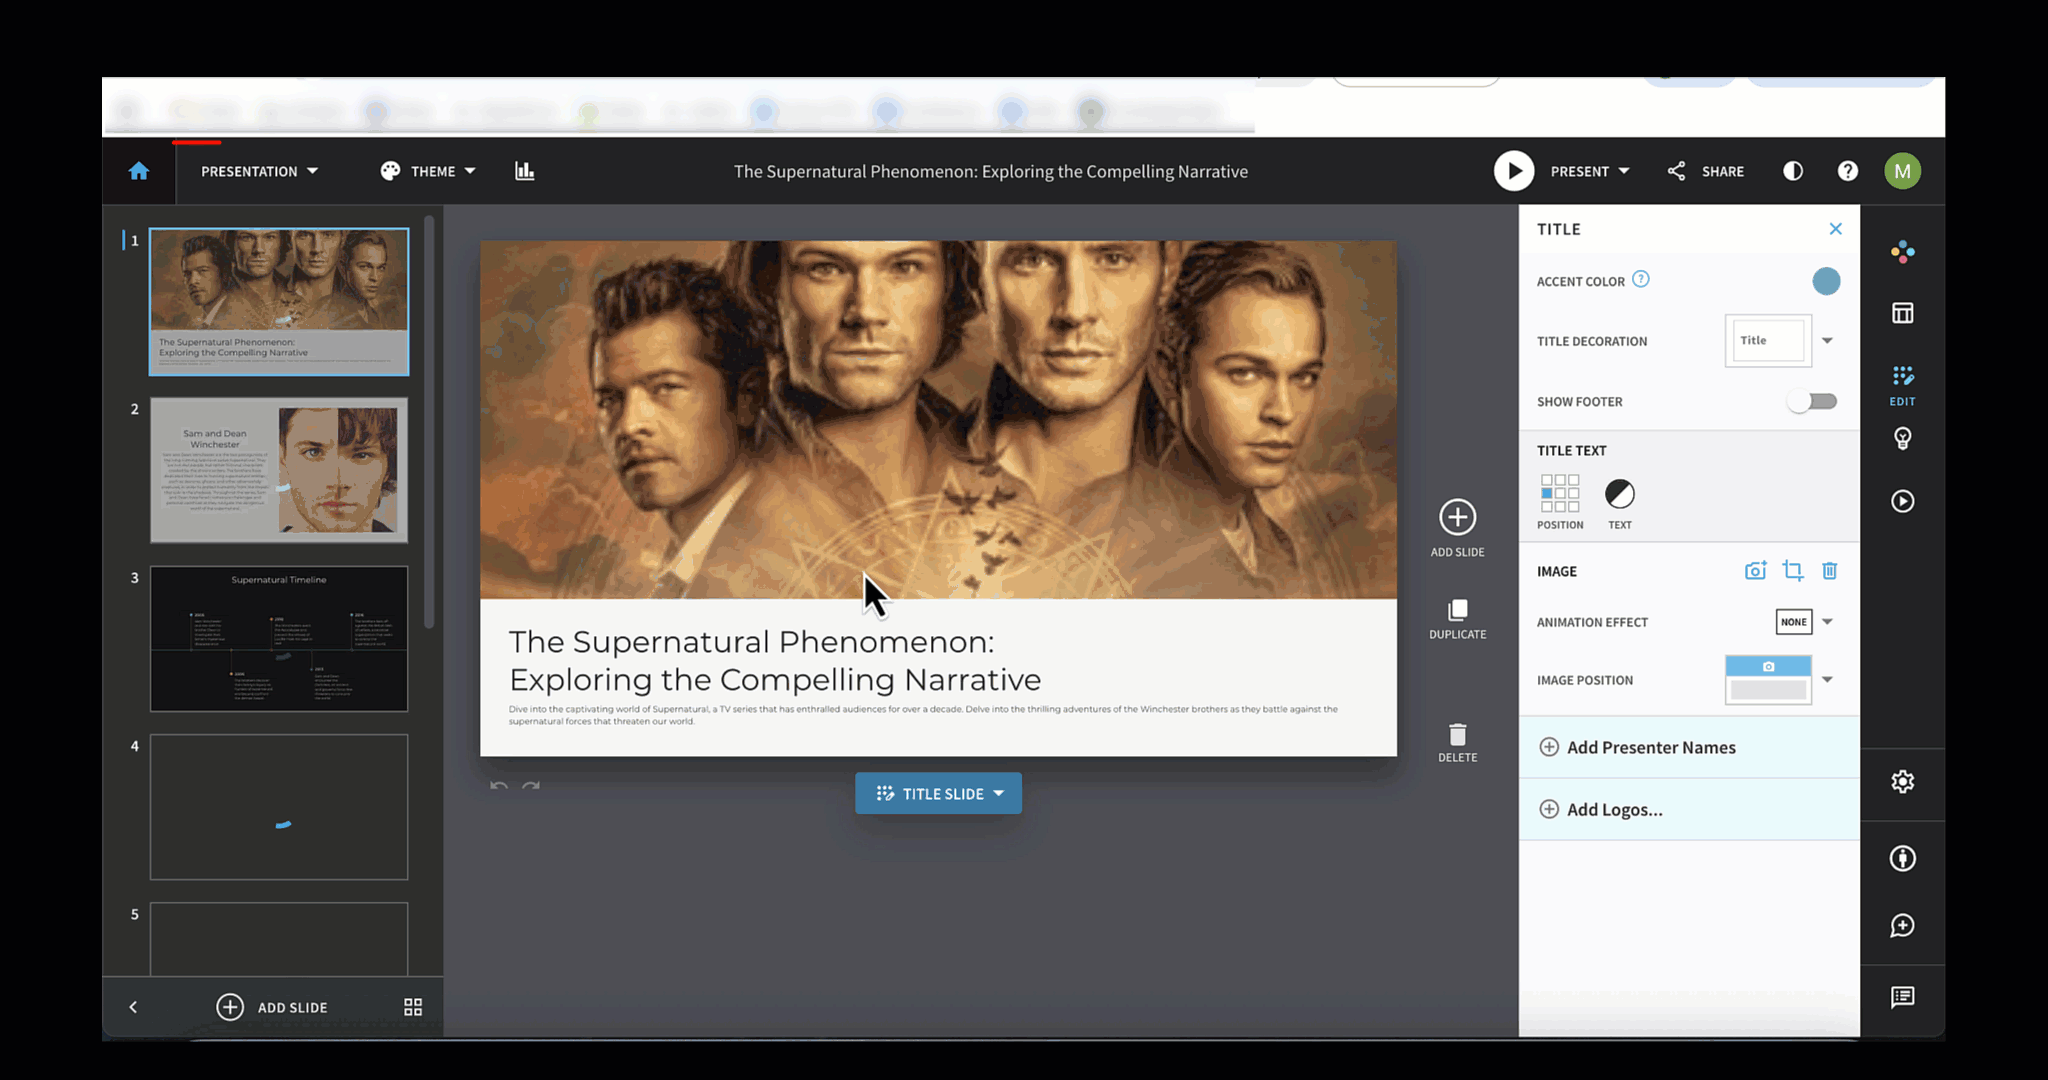Add a slide using the circled plus beside canvas

[1457, 528]
